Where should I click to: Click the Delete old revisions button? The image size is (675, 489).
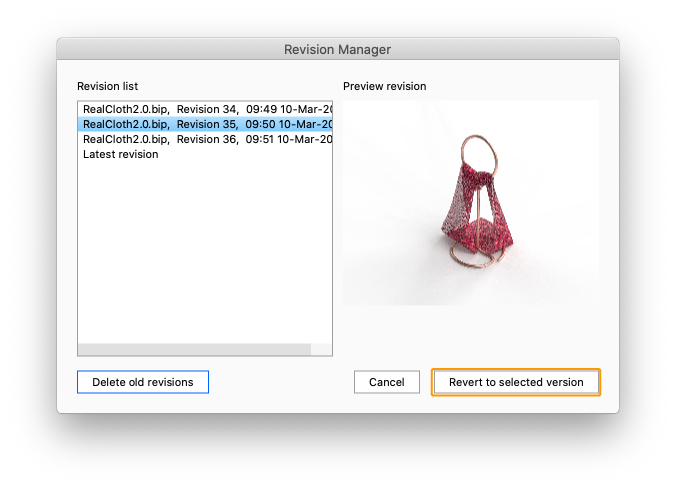143,382
